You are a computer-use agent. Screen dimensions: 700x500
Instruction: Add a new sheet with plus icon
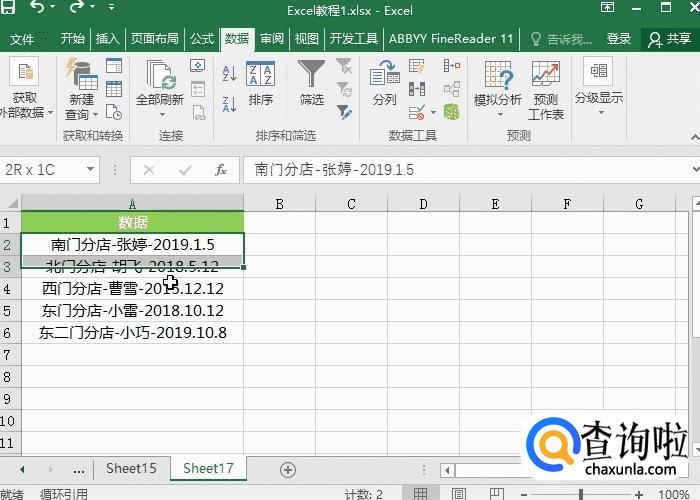tap(288, 469)
